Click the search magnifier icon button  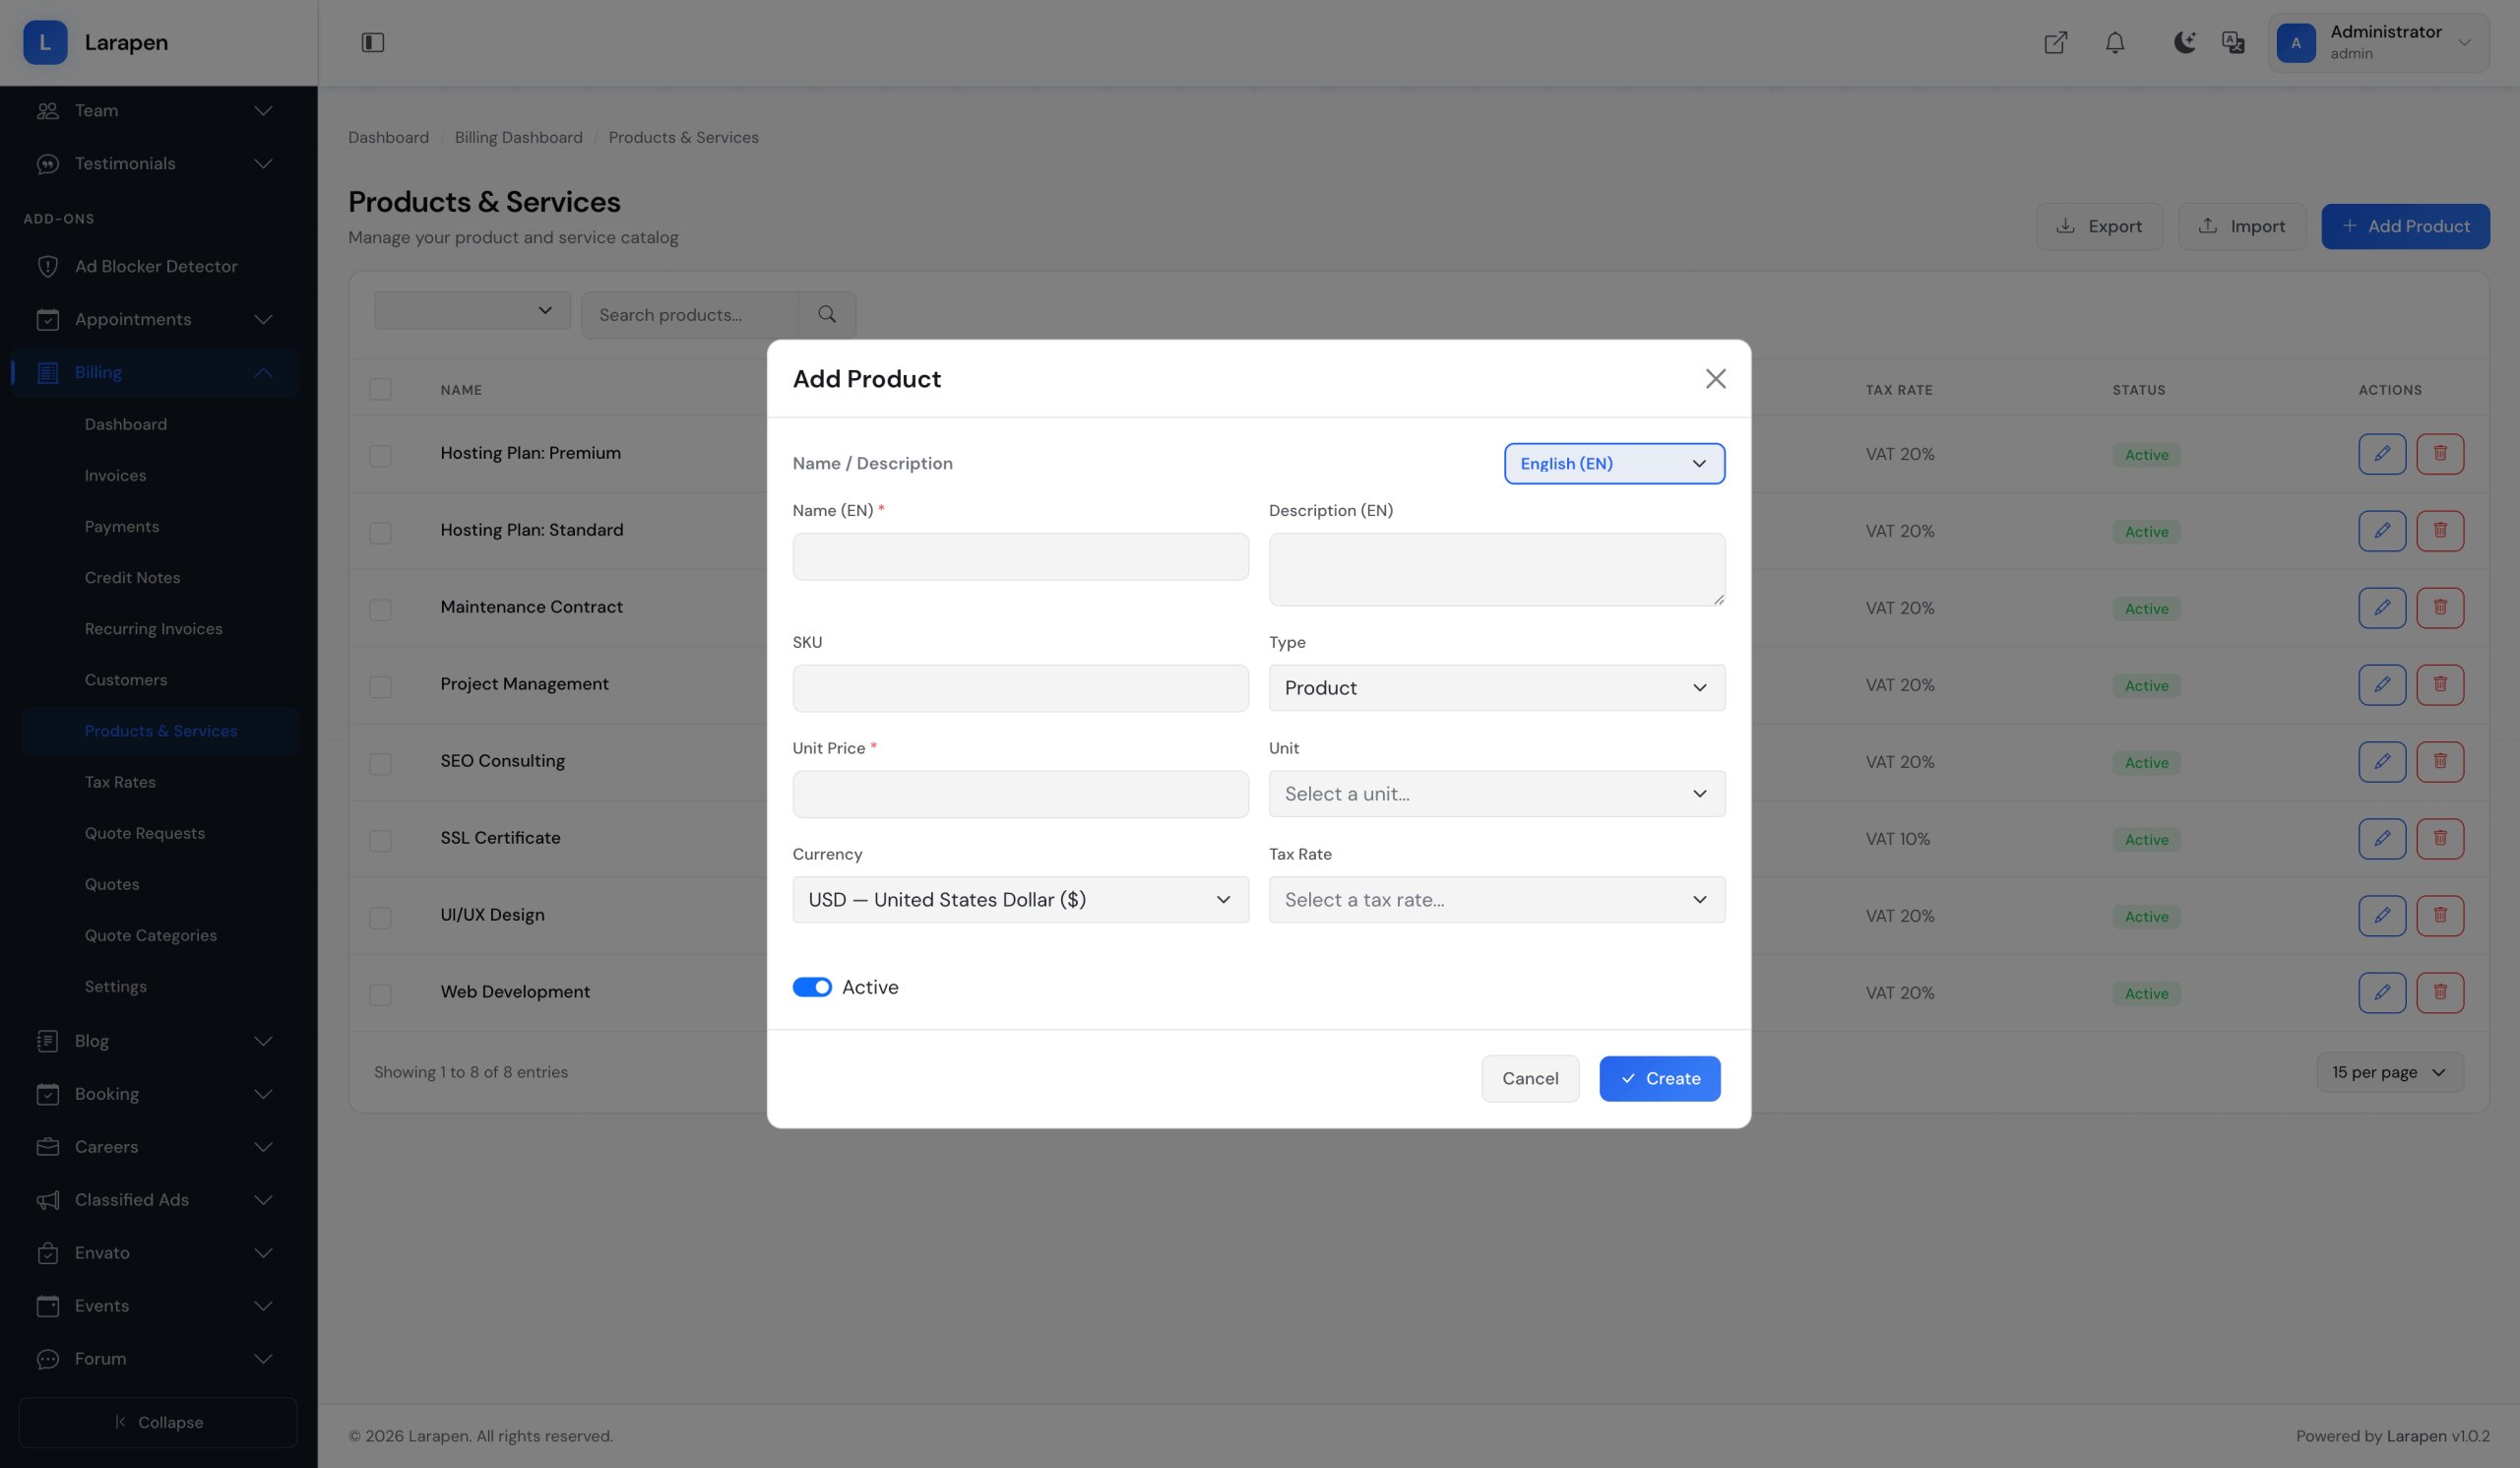[x=826, y=315]
